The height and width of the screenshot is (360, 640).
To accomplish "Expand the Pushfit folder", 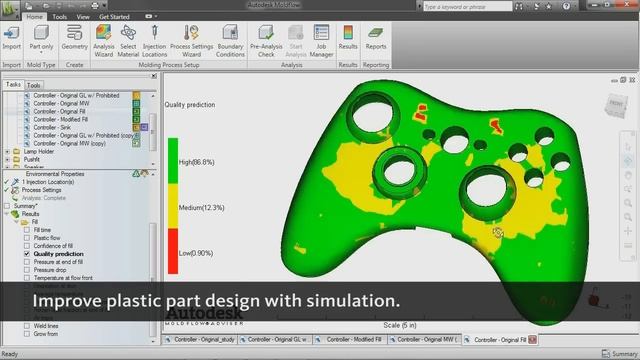I will tap(7, 160).
